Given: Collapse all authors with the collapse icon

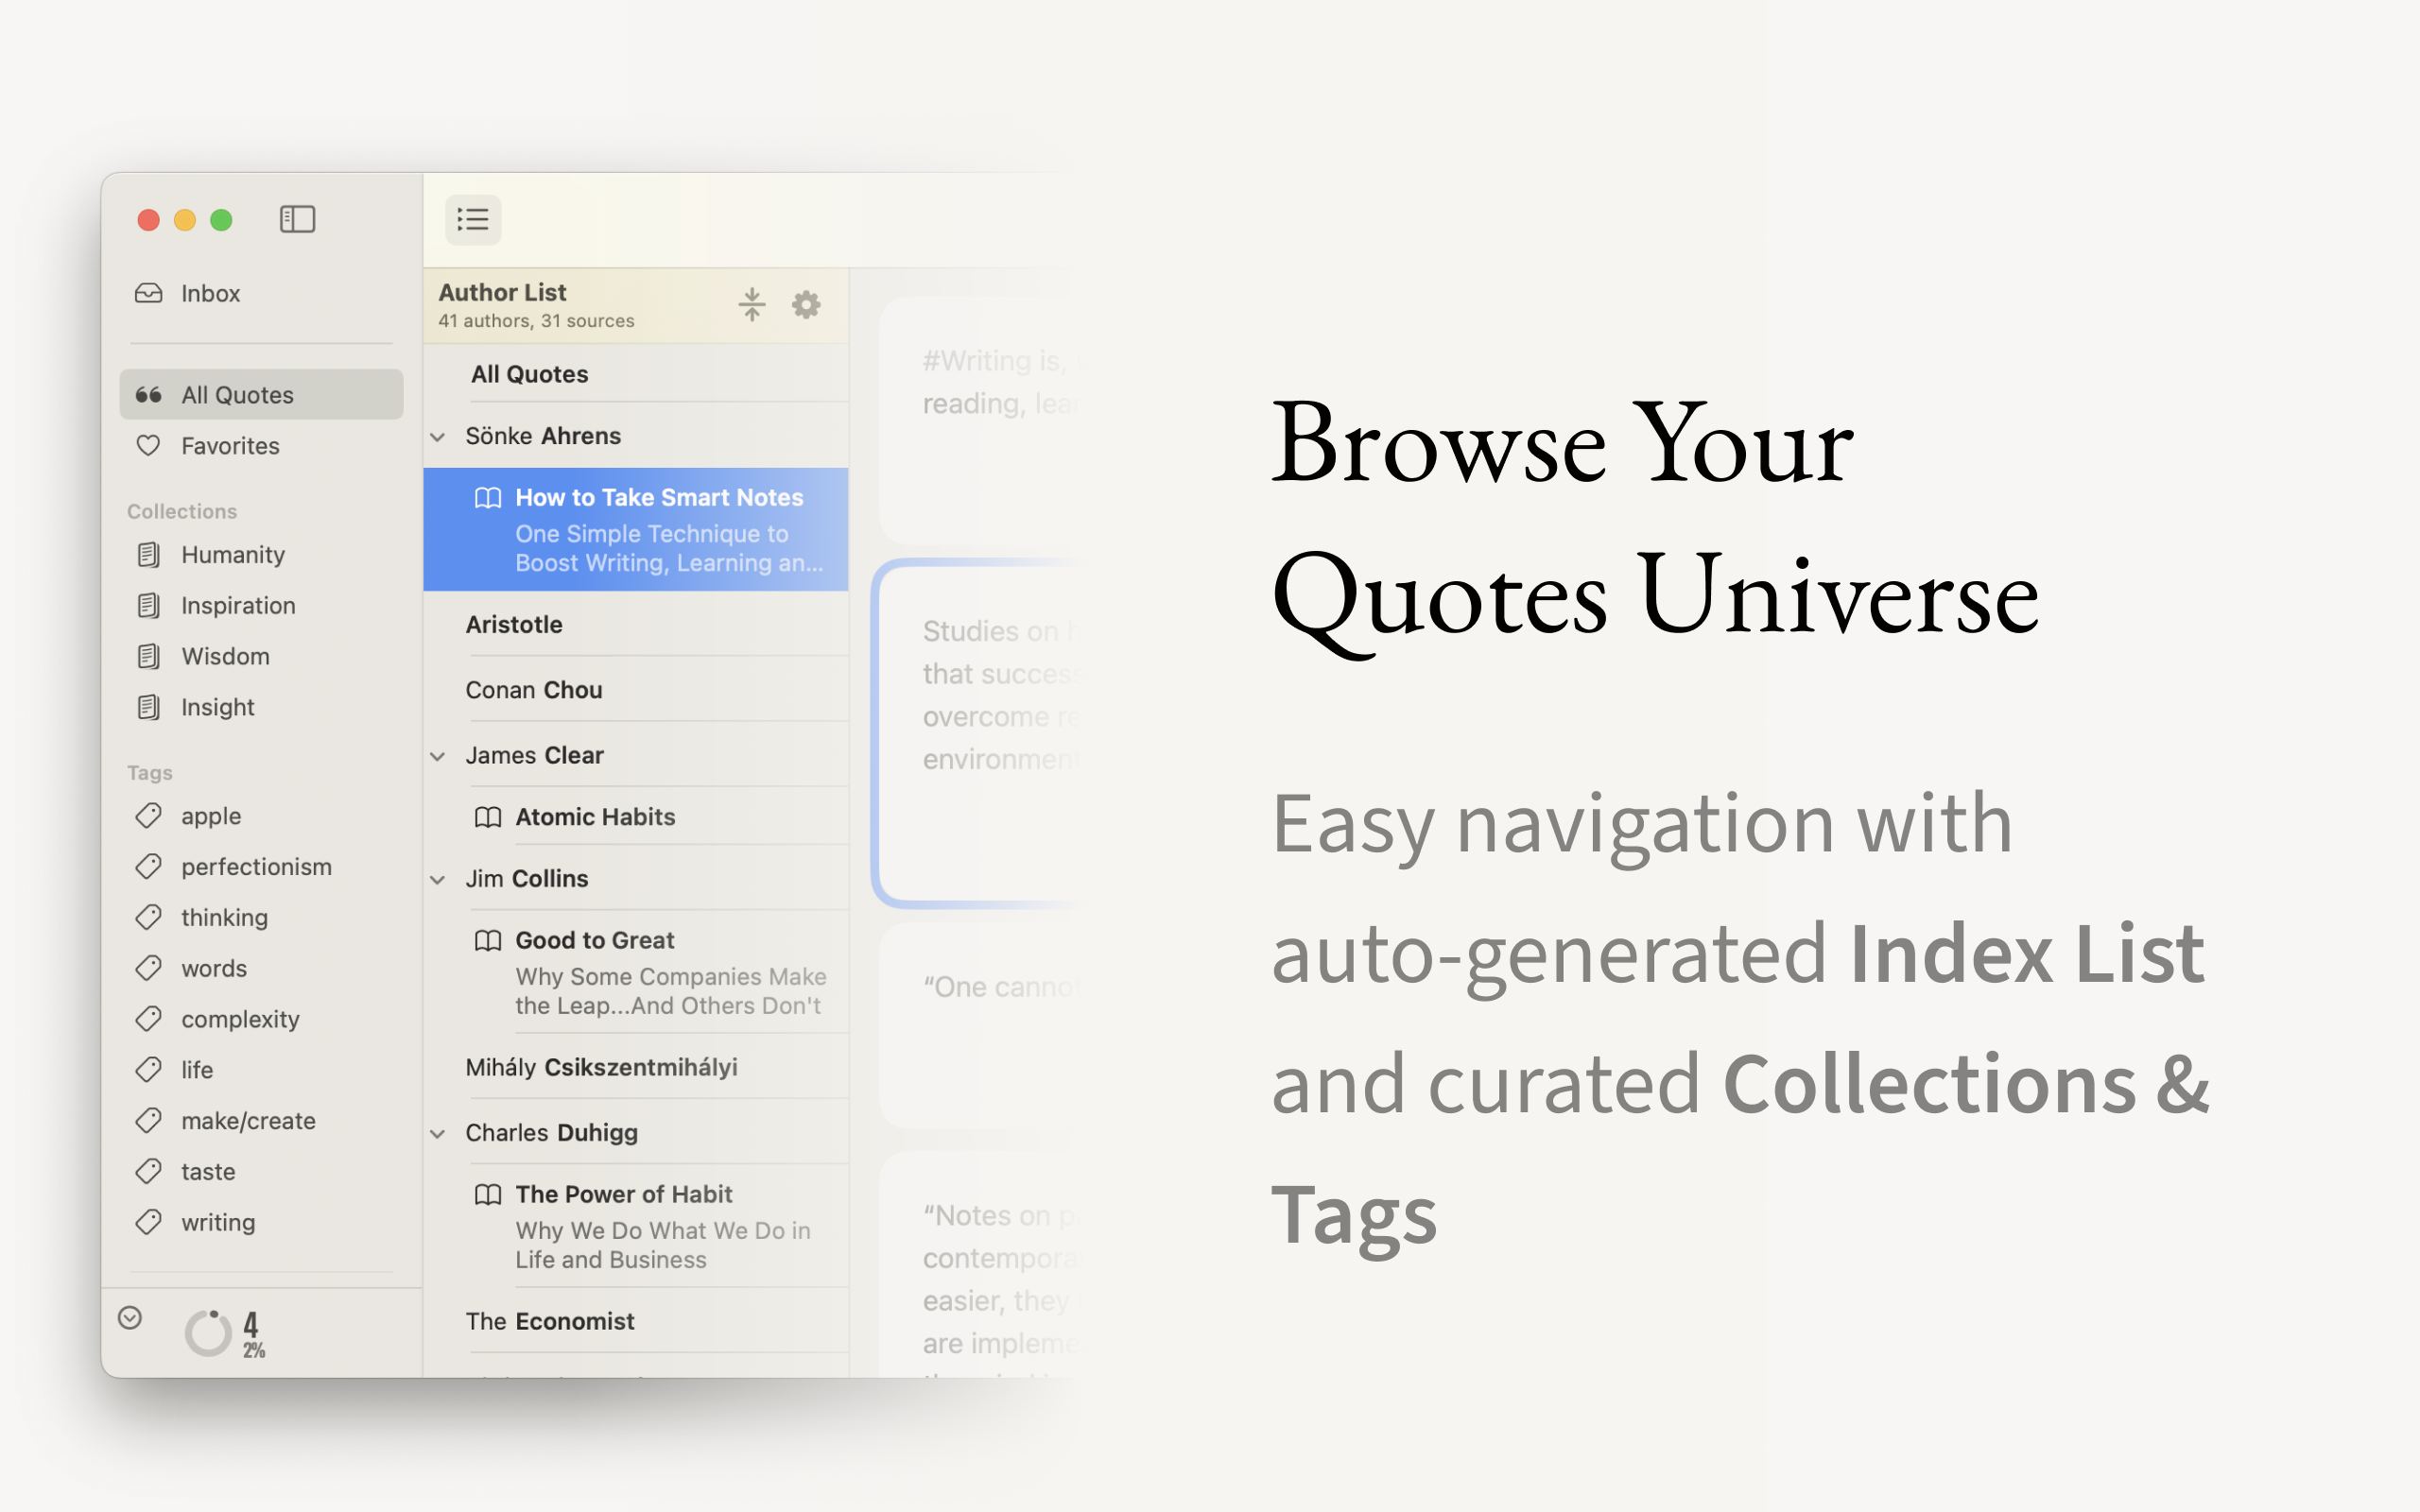Looking at the screenshot, I should pos(752,304).
